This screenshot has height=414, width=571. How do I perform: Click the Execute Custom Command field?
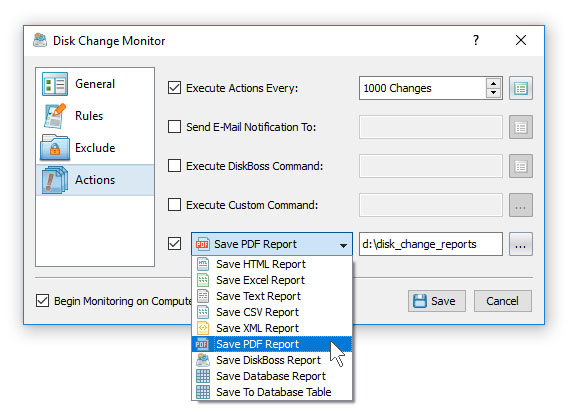click(x=431, y=205)
